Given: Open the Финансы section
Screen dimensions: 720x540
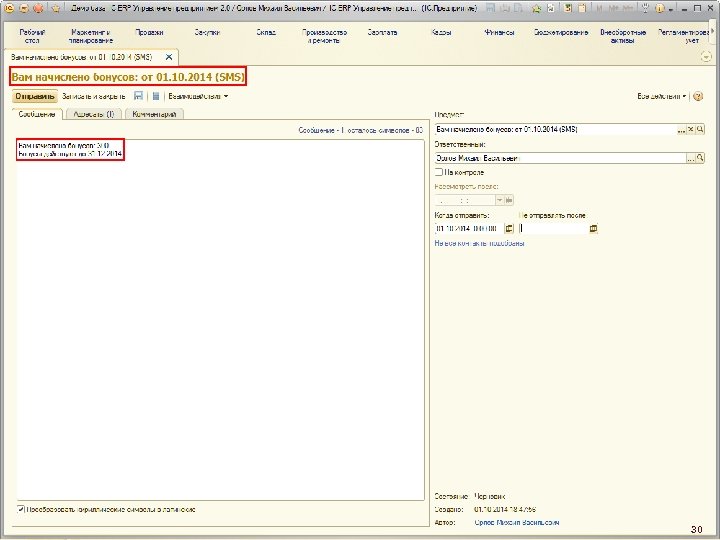Looking at the screenshot, I should 499,33.
